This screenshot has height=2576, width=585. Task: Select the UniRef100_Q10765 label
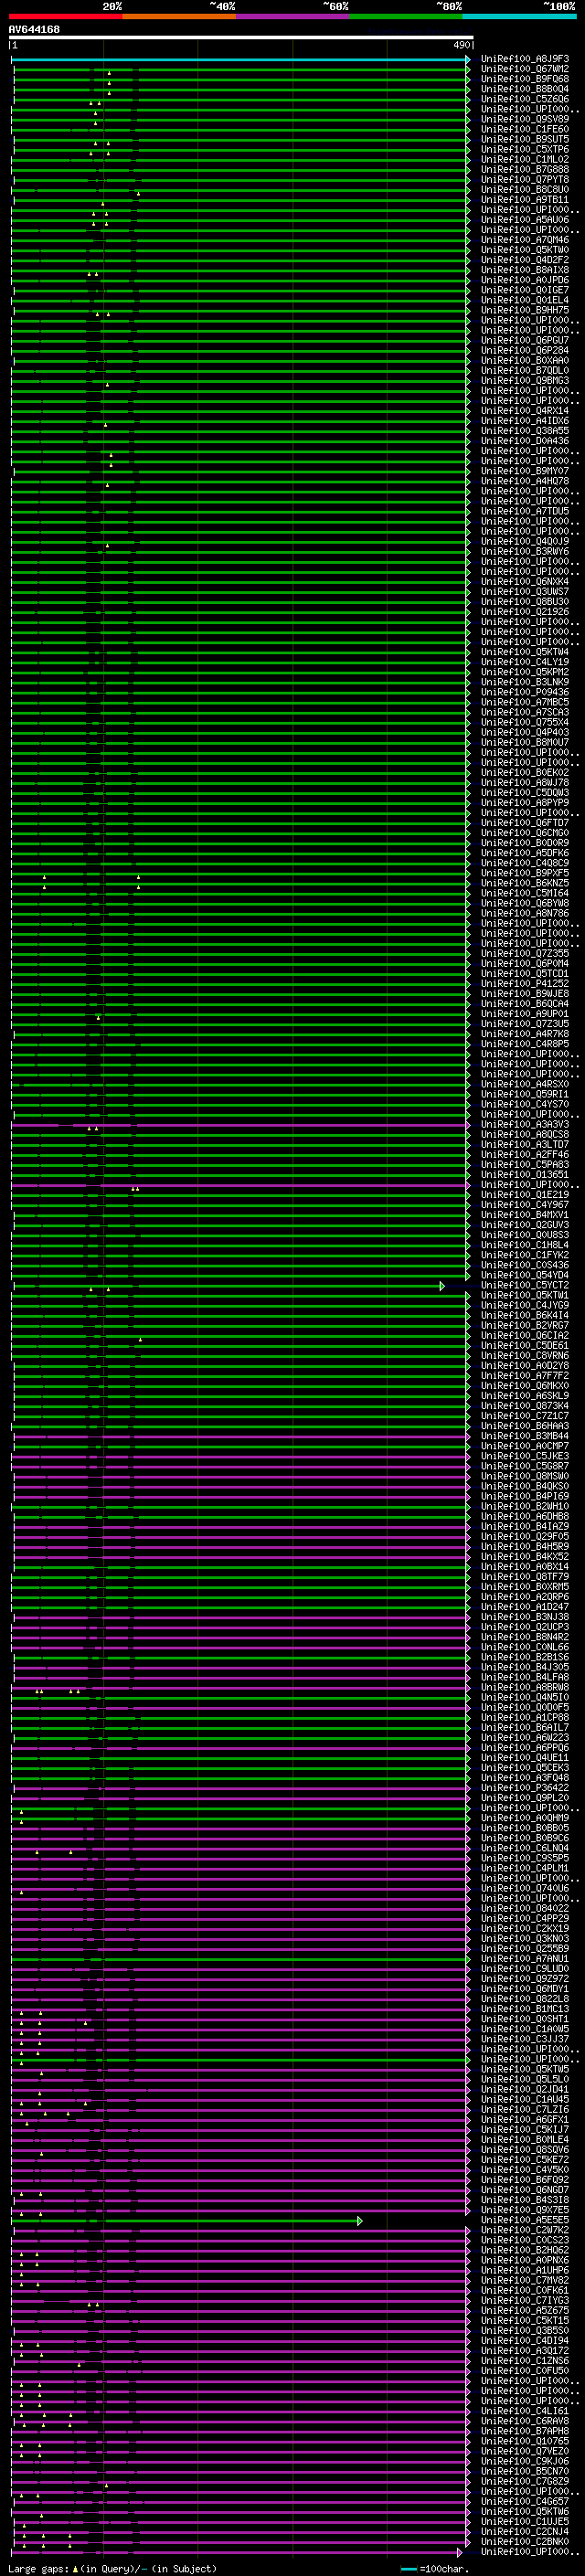[x=524, y=2441]
